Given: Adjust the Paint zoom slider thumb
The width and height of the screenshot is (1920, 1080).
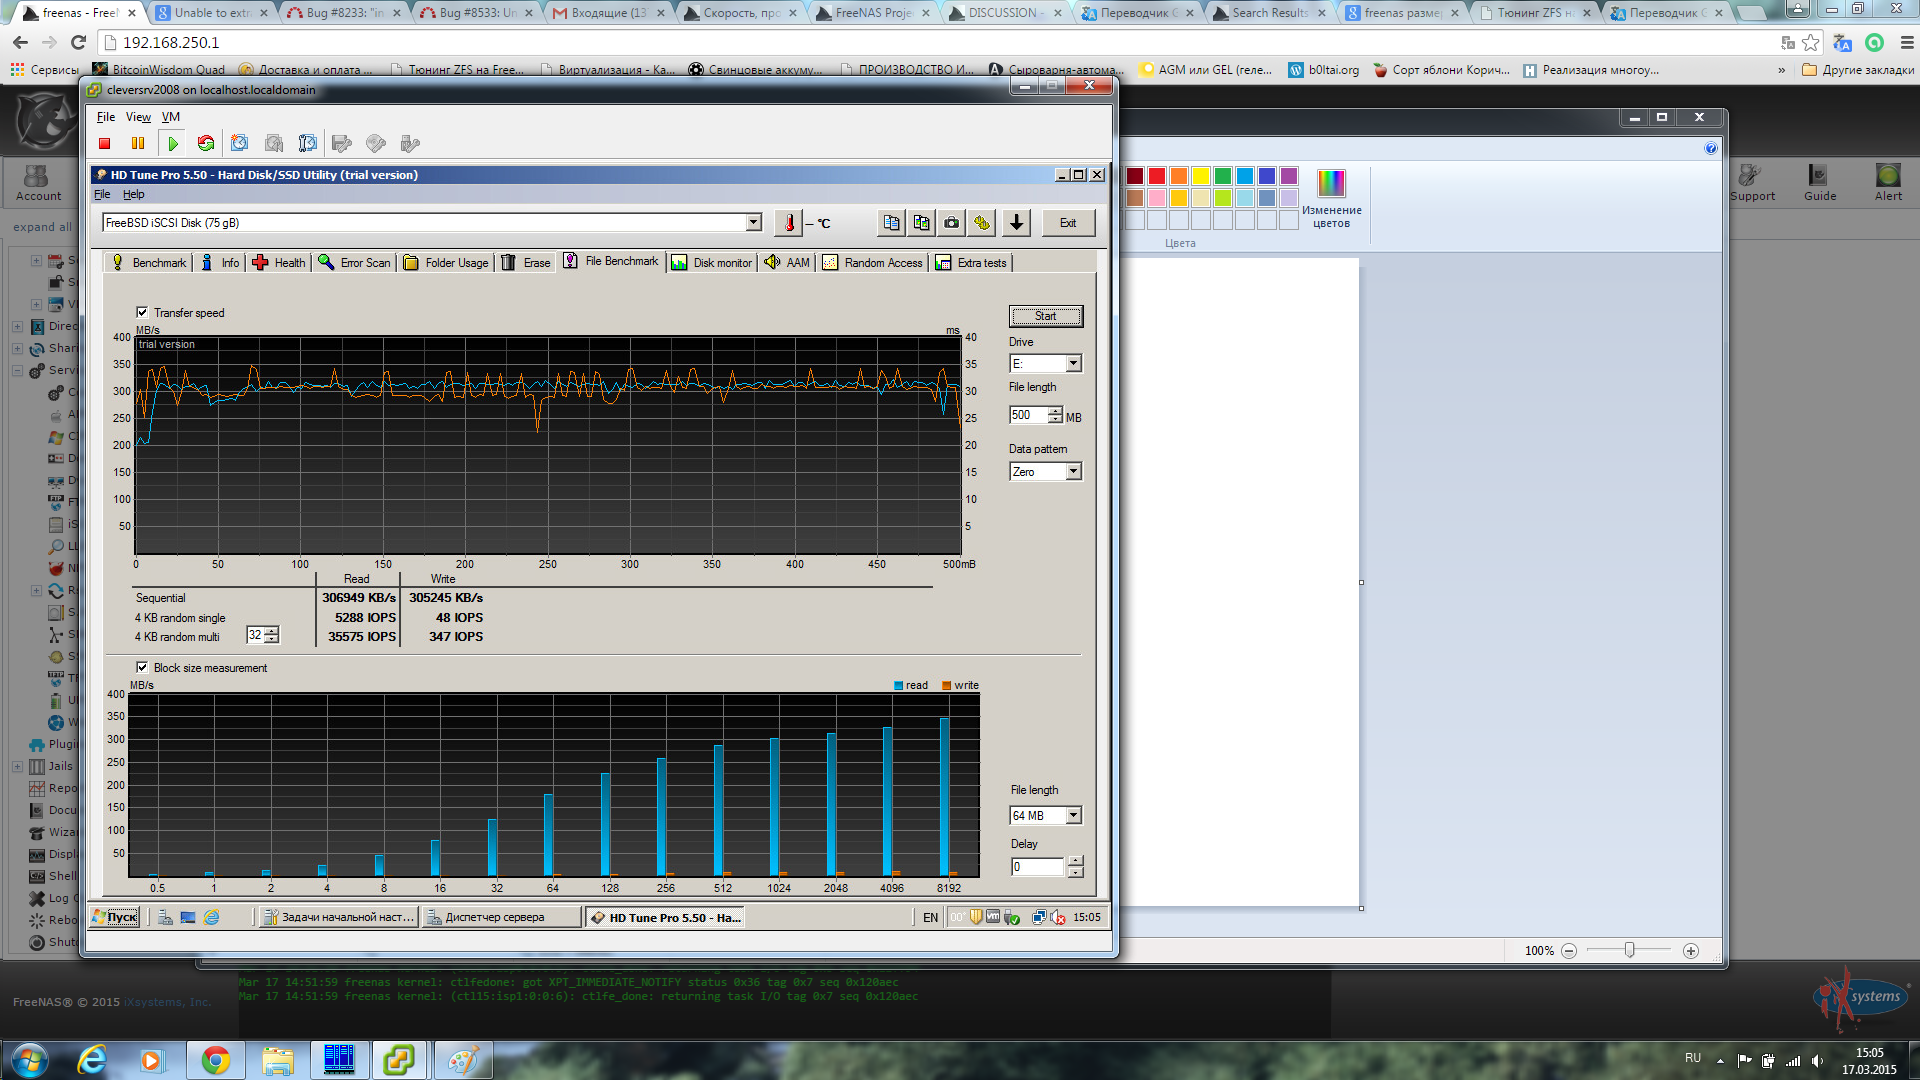Looking at the screenshot, I should coord(1630,950).
